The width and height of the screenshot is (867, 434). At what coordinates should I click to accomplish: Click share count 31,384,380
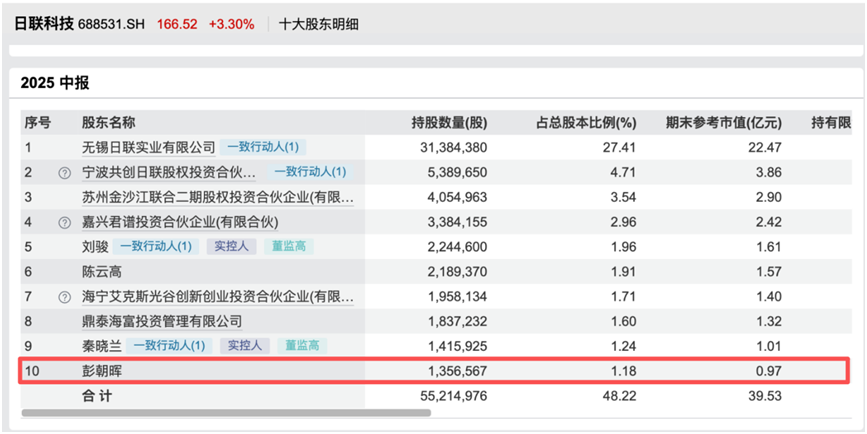point(453,148)
